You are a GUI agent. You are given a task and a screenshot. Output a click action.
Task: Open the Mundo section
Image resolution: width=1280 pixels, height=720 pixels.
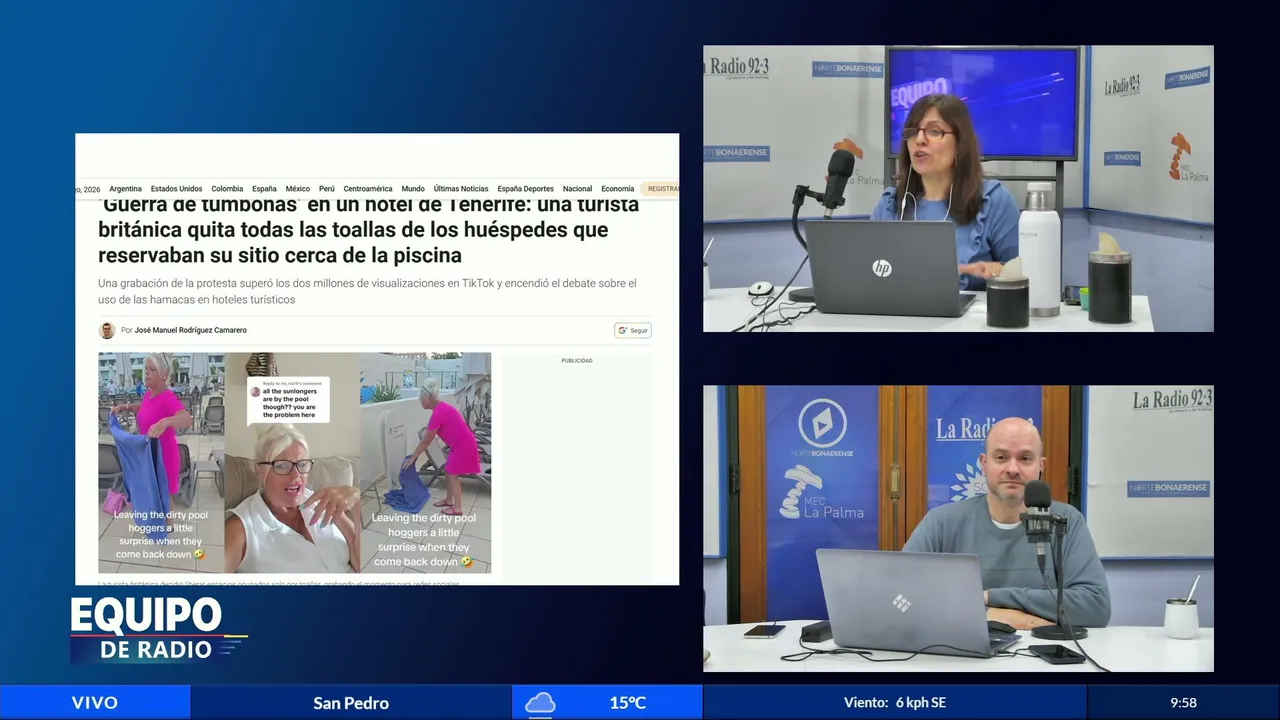413,189
